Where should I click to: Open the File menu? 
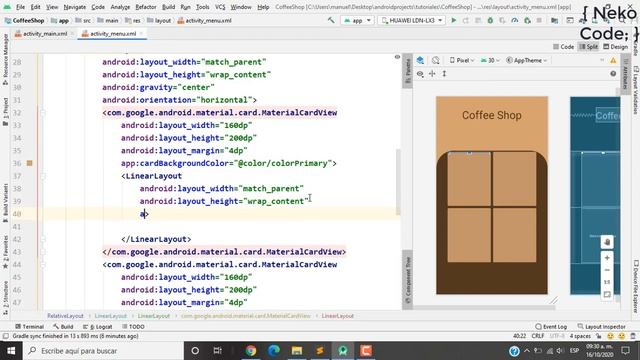click(x=20, y=7)
